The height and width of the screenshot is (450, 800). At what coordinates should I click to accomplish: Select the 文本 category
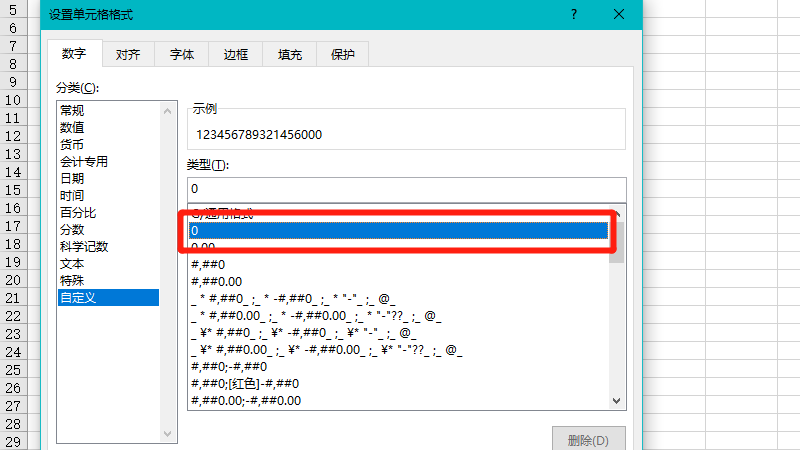coord(72,264)
